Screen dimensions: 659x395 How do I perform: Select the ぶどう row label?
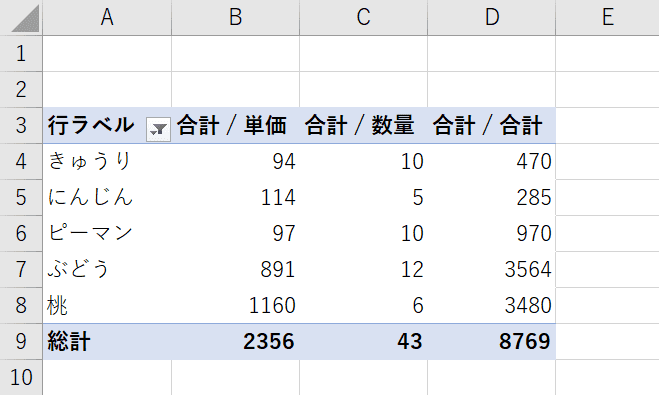click(x=107, y=269)
